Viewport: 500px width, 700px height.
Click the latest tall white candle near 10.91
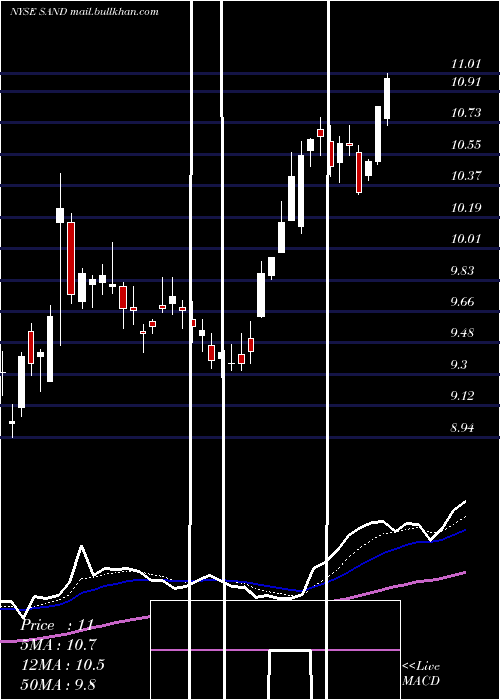(x=387, y=99)
